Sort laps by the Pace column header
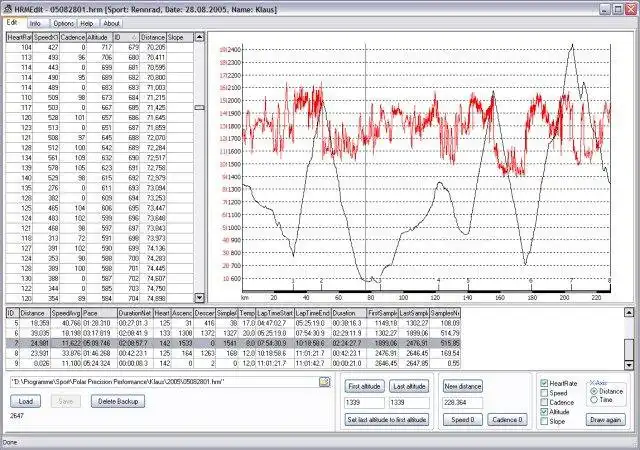The image size is (640, 450). [99, 313]
